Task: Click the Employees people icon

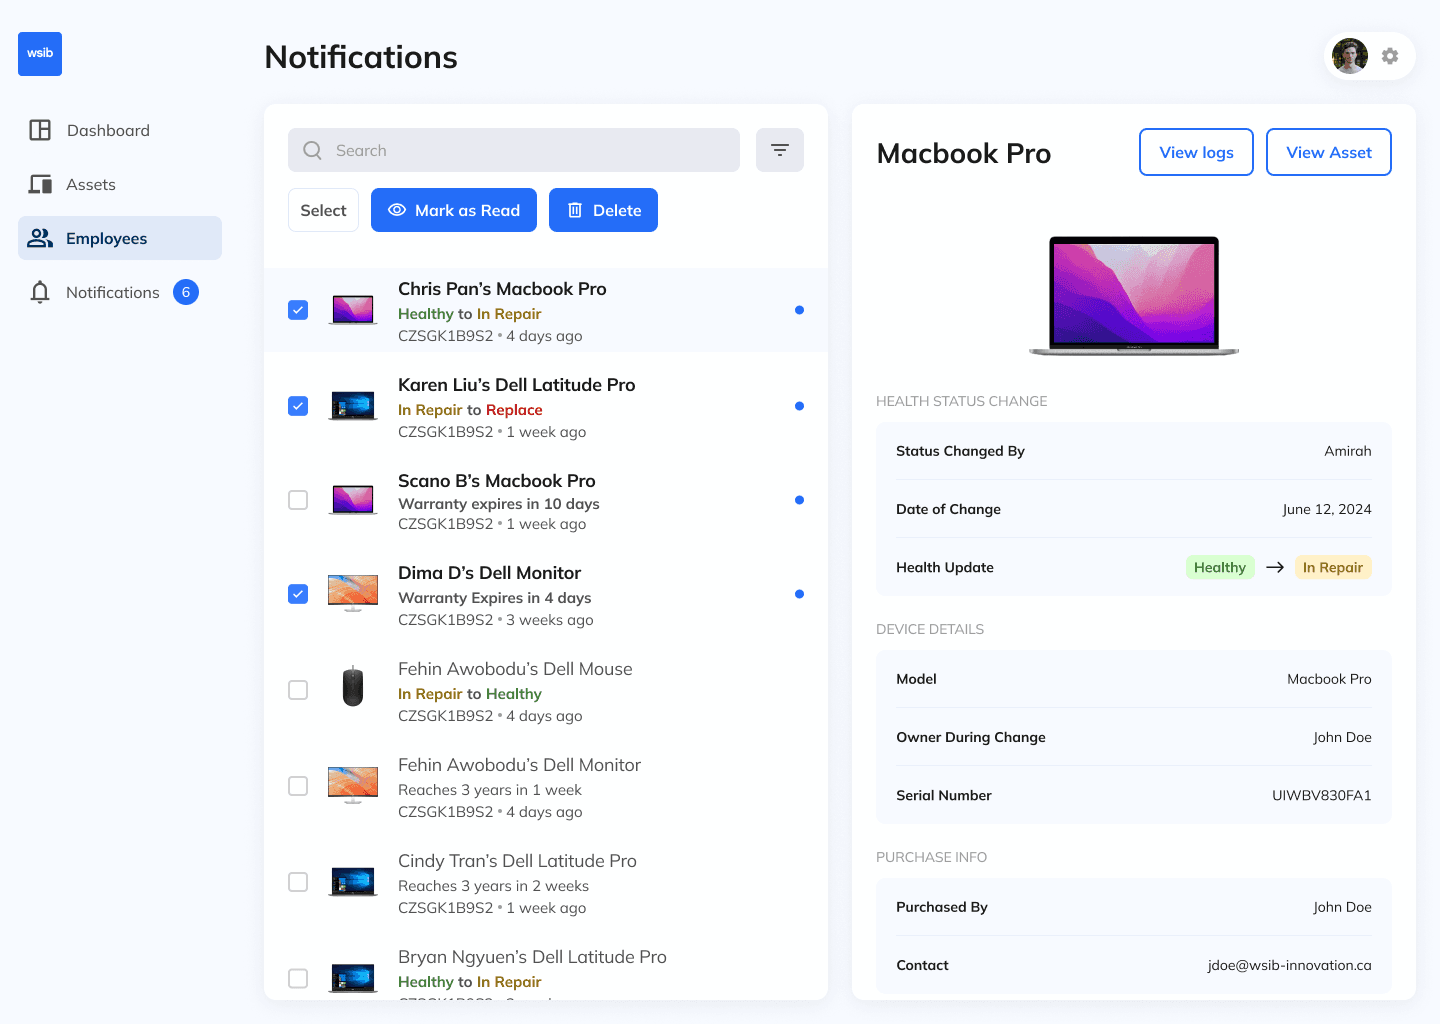Action: coord(40,238)
